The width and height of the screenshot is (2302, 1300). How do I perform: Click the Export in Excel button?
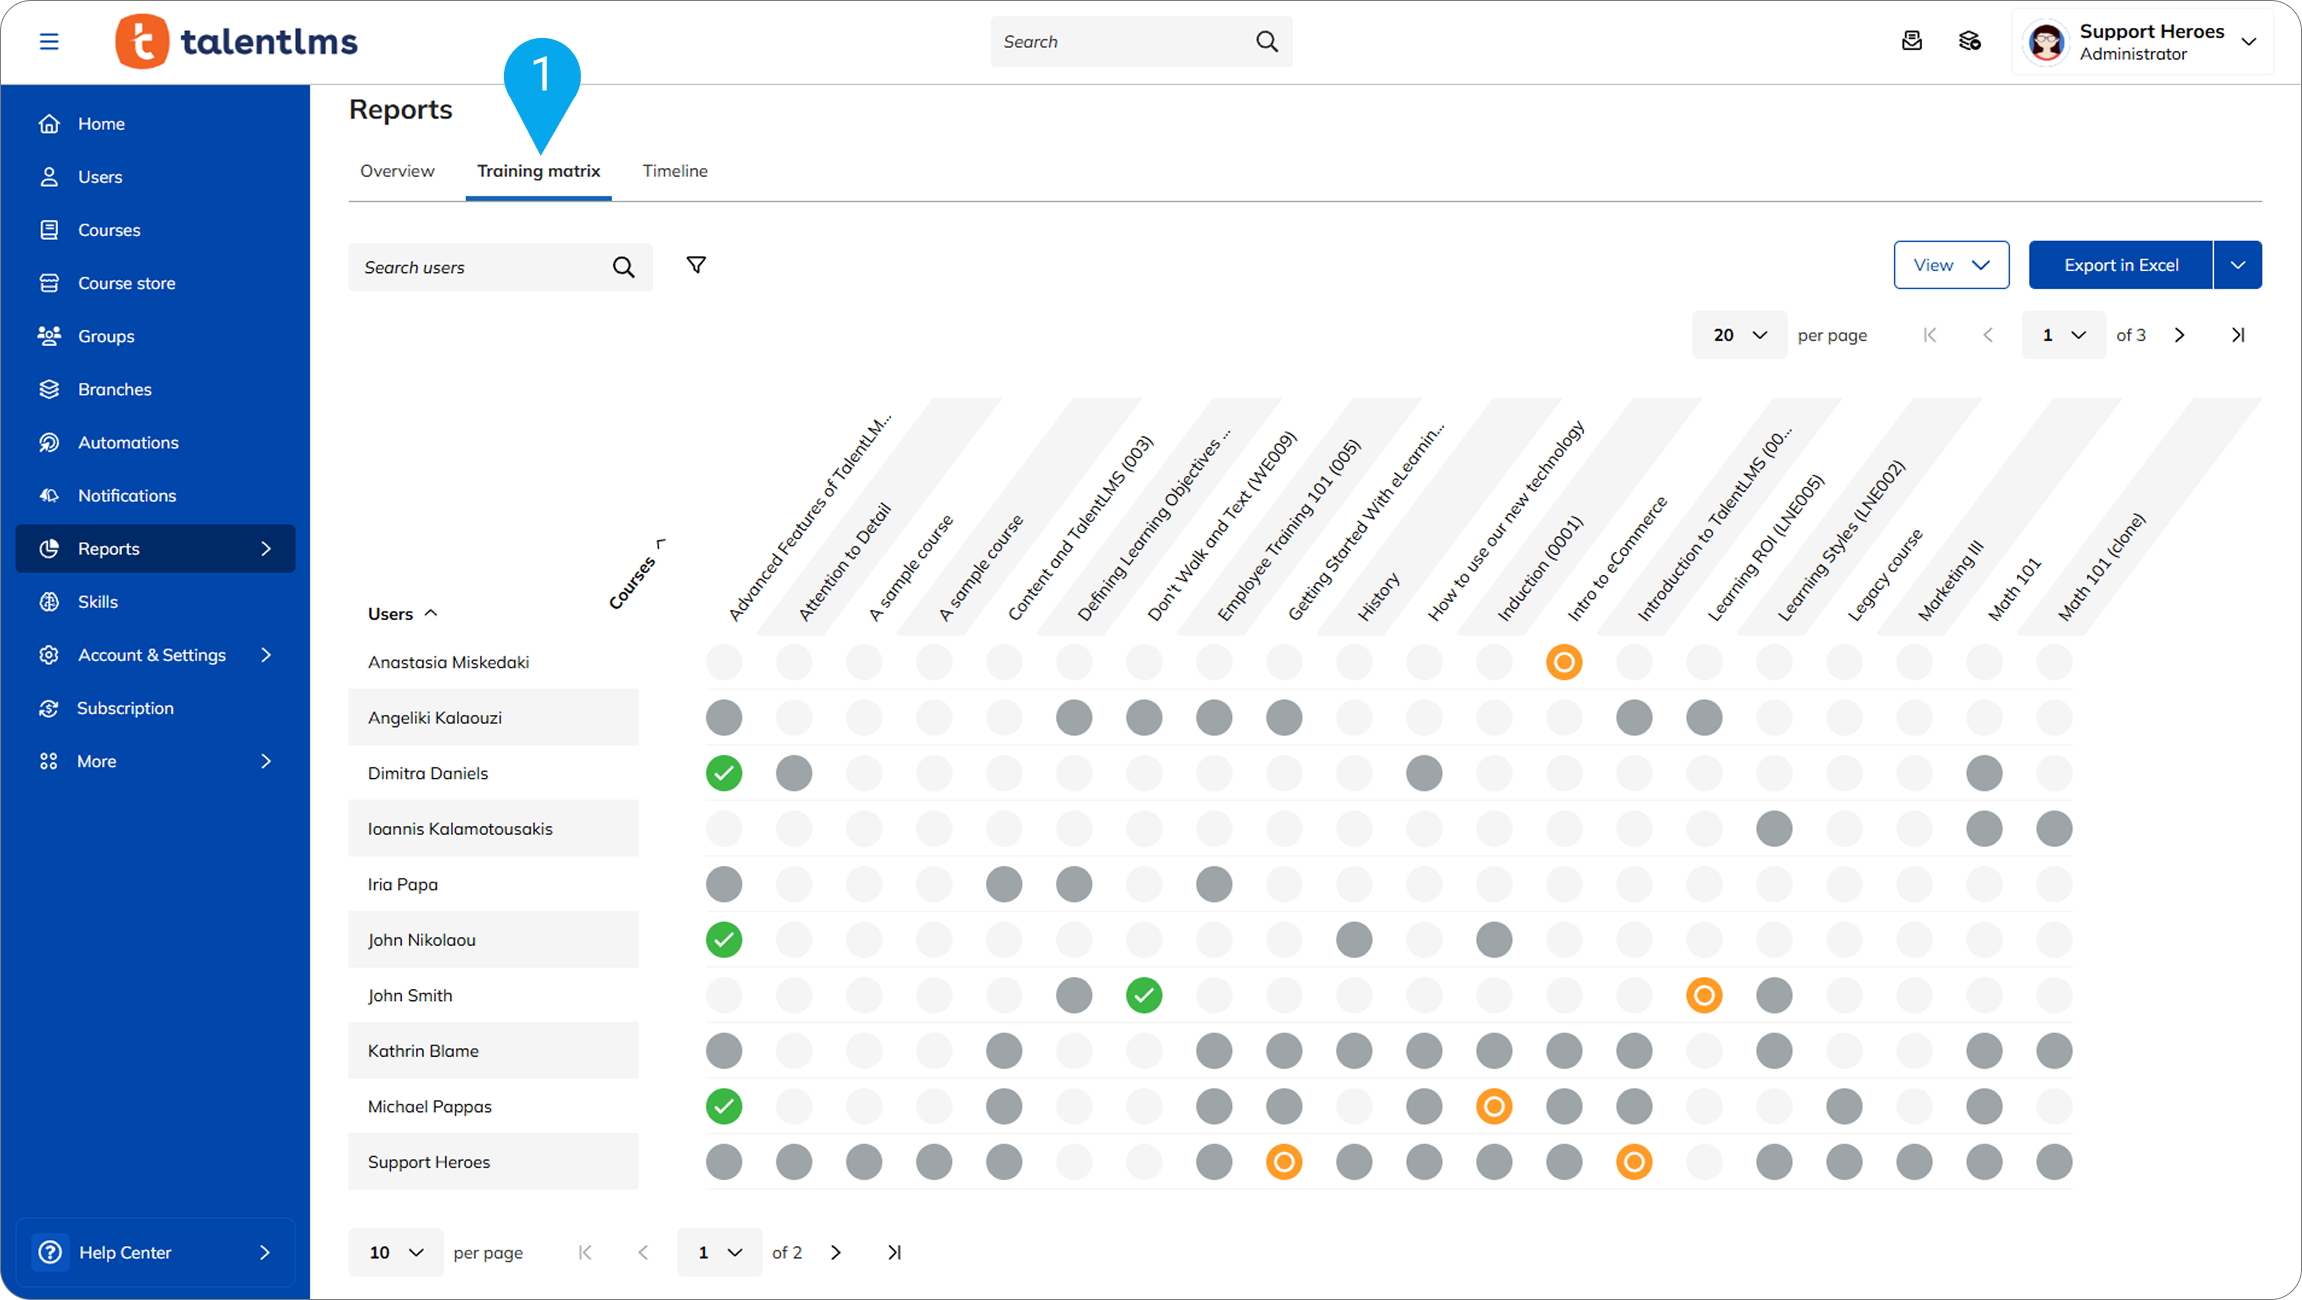[2120, 265]
